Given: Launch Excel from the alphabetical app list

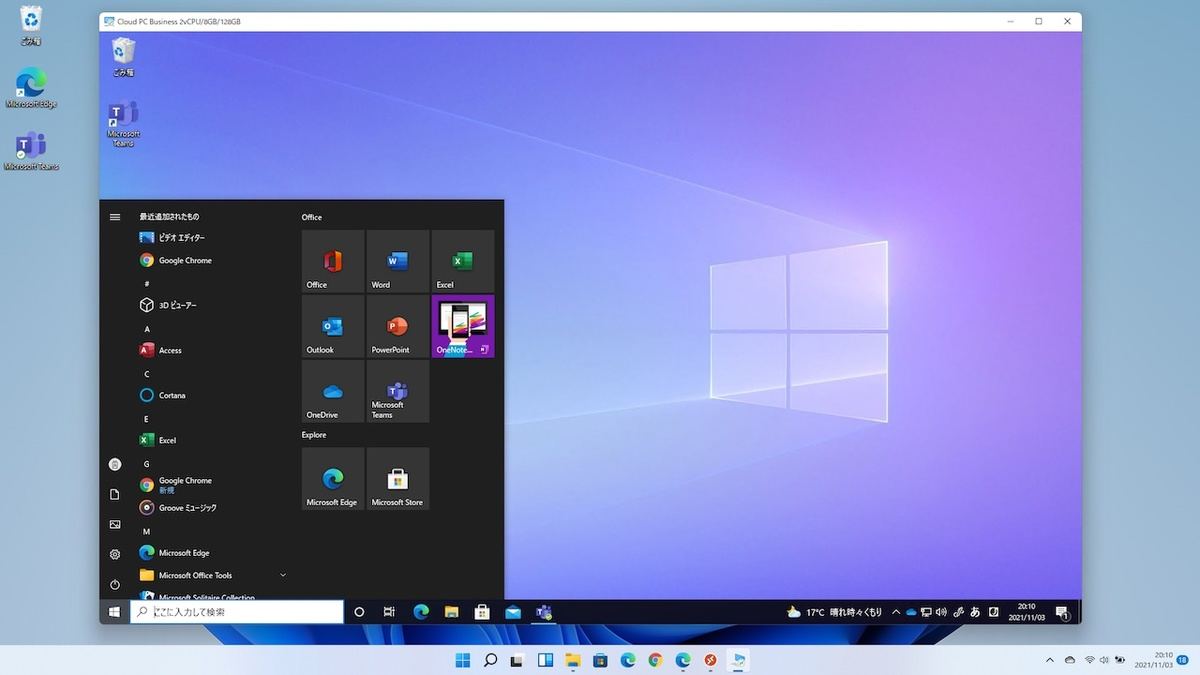Looking at the screenshot, I should (x=215, y=440).
